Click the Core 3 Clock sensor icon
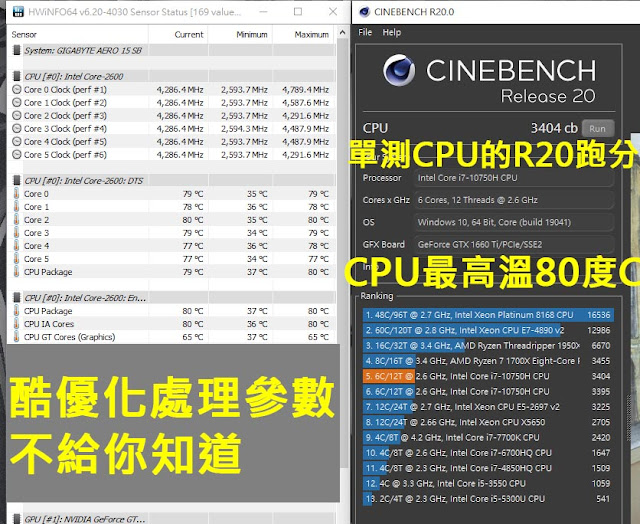This screenshot has width=640, height=524. [17, 129]
